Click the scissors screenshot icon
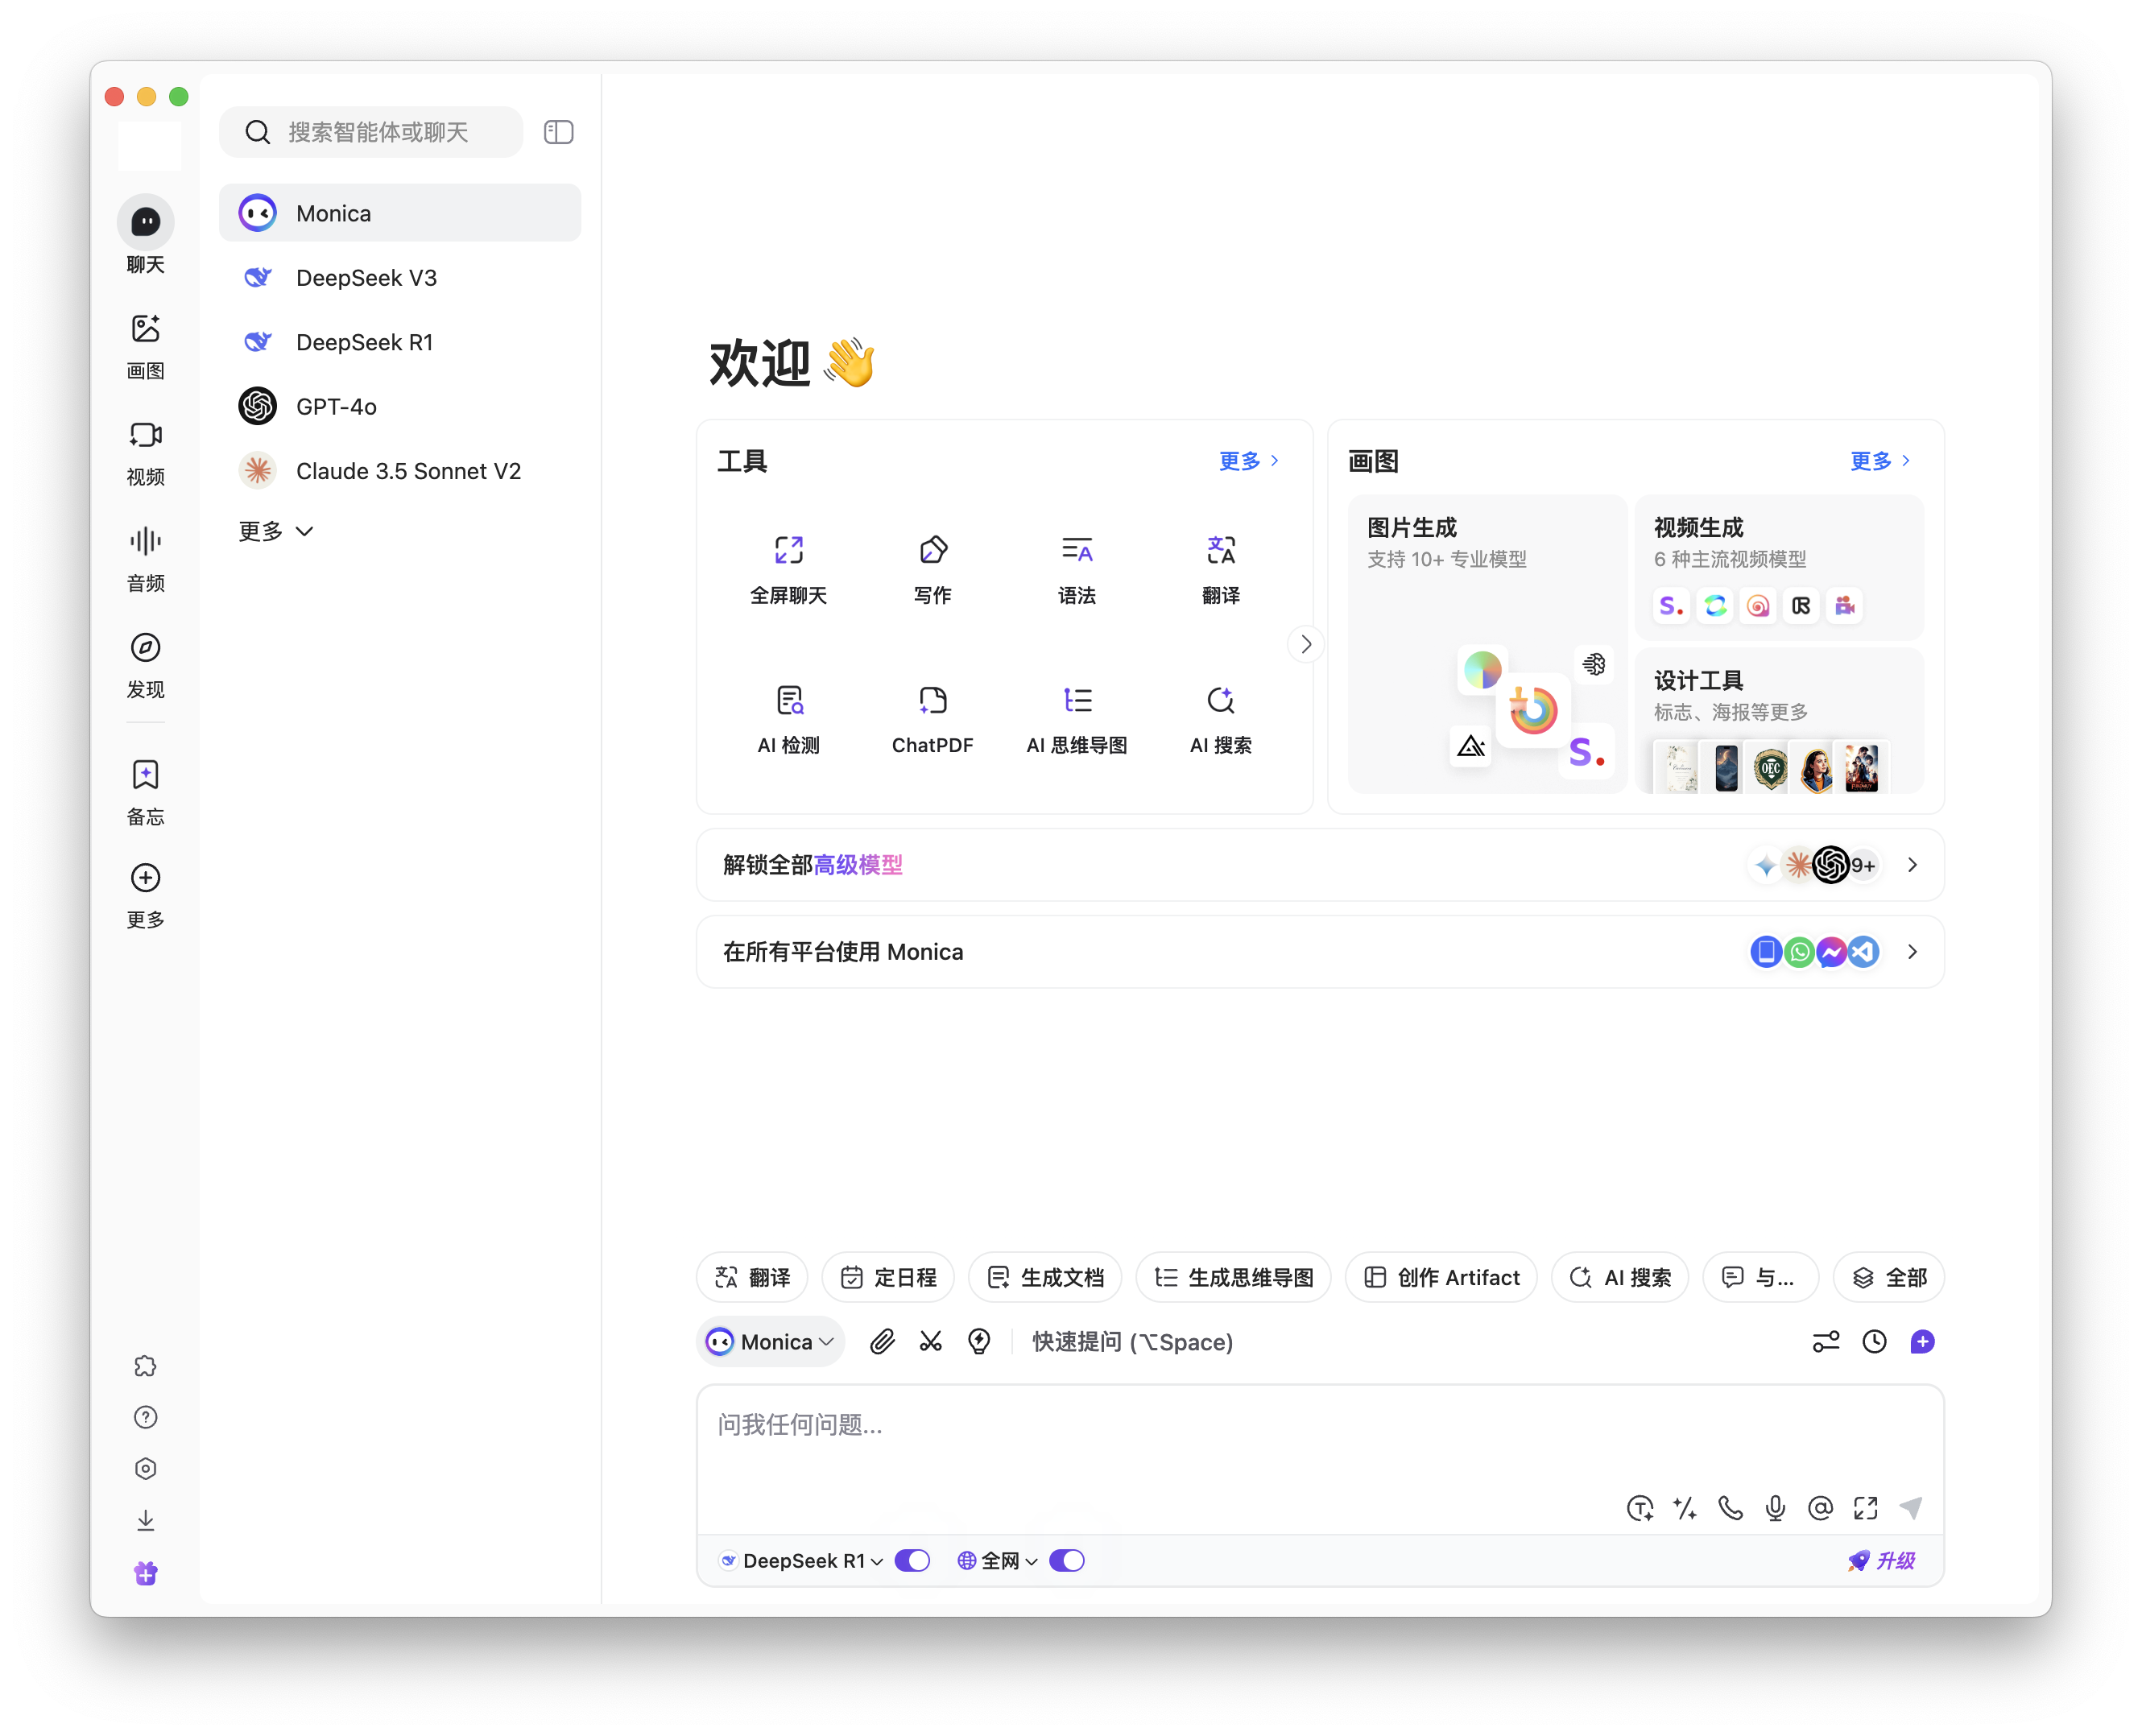The image size is (2142, 1736). click(931, 1341)
